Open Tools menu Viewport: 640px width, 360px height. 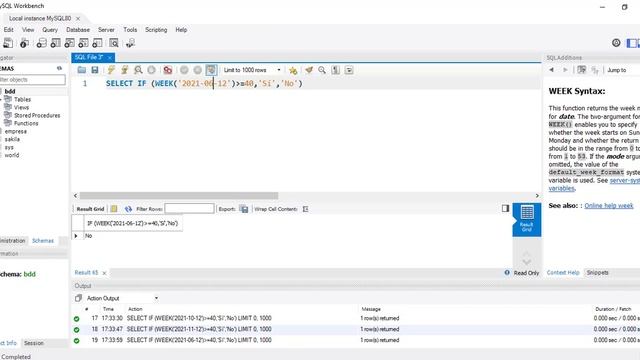130,30
